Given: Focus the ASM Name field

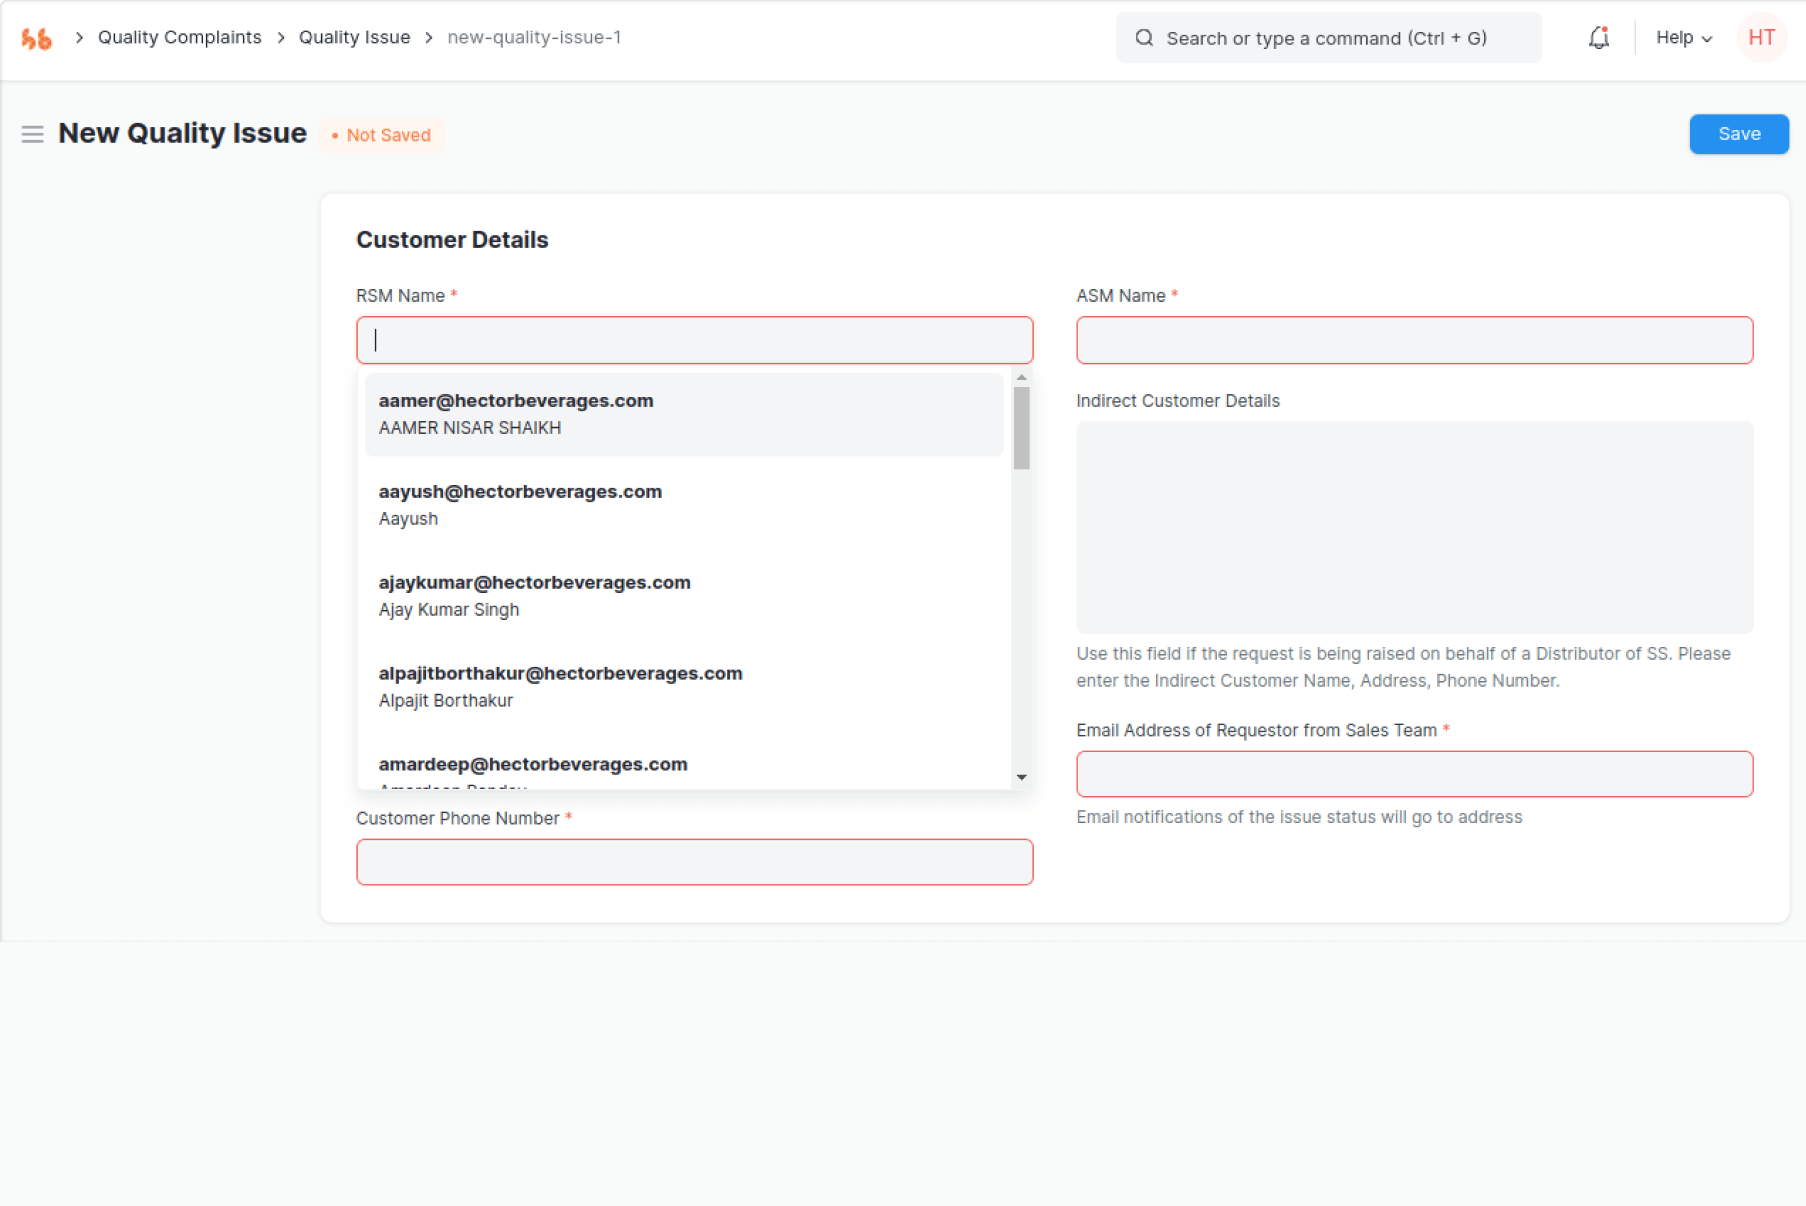Looking at the screenshot, I should (x=1414, y=340).
